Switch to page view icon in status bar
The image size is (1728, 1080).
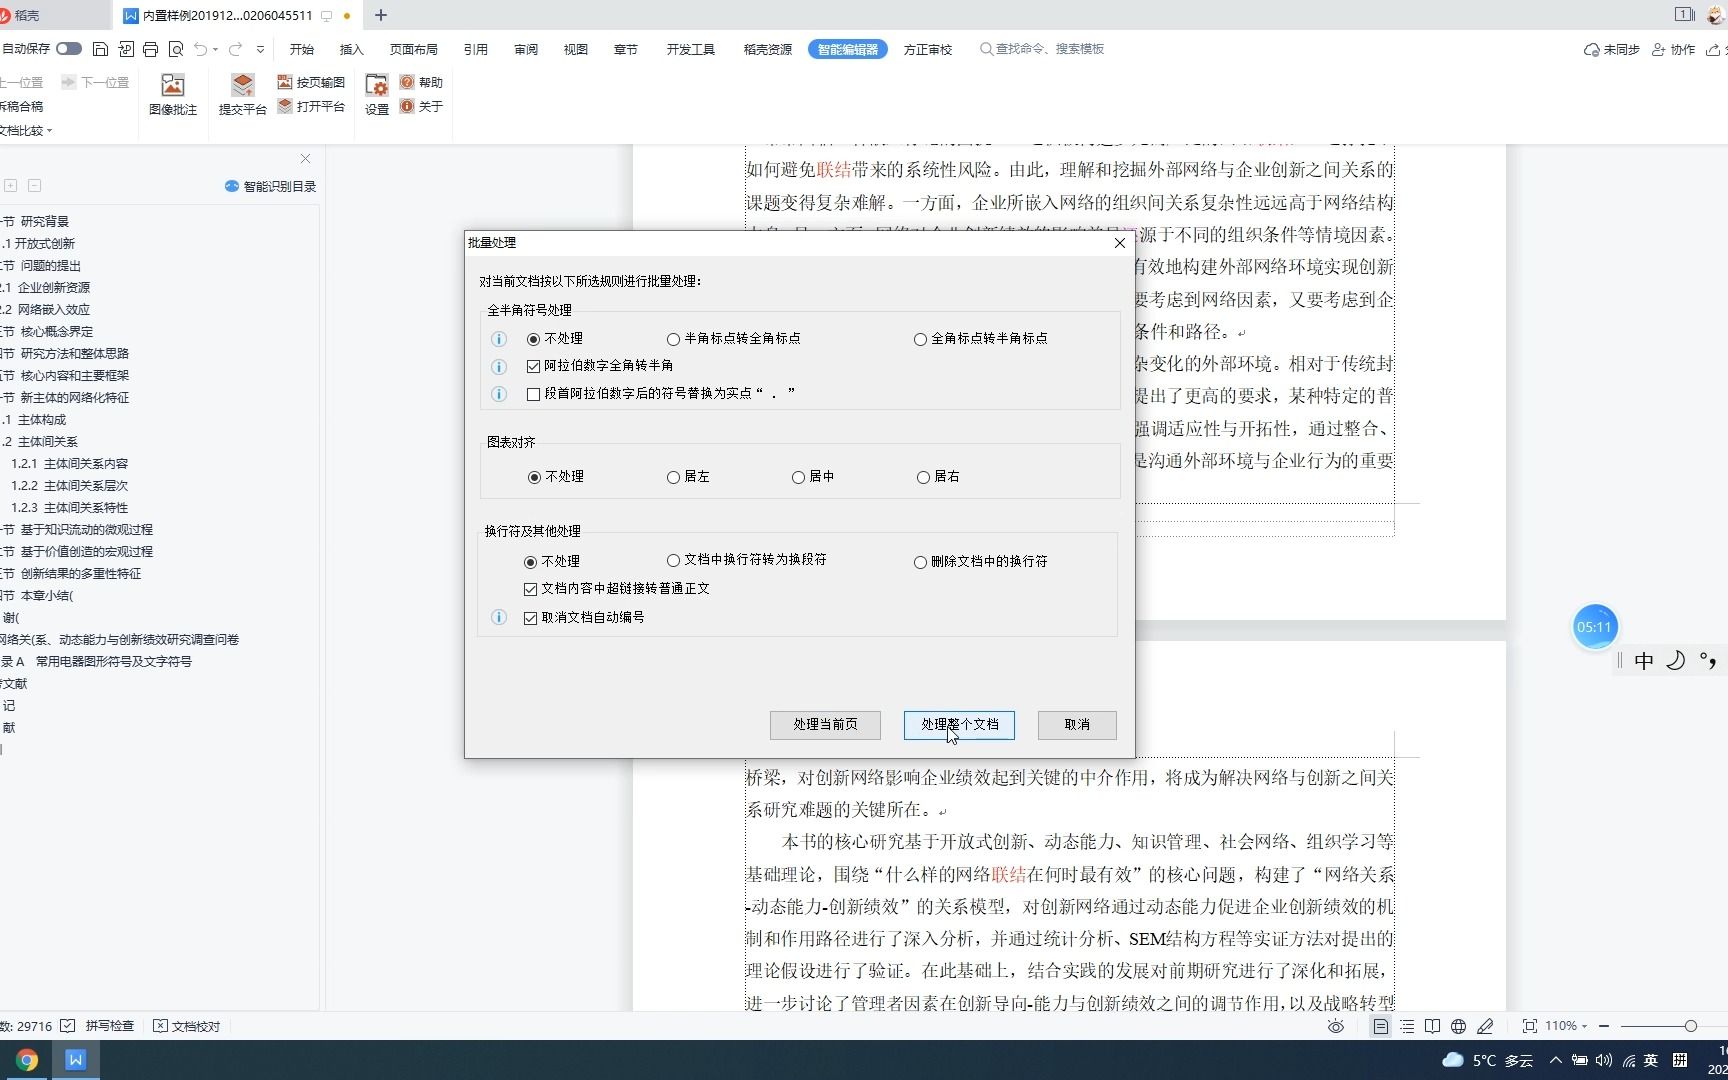point(1380,1026)
